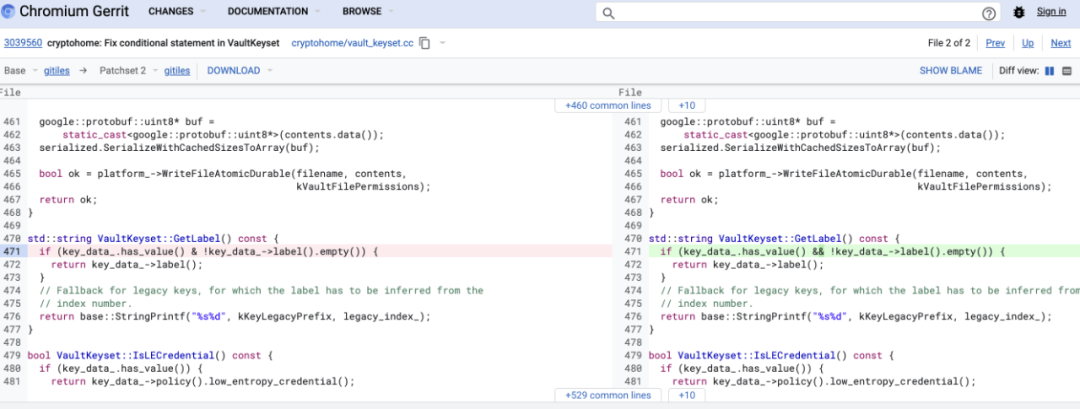Open change number 3039560 link
The width and height of the screenshot is (1080, 409).
point(23,43)
